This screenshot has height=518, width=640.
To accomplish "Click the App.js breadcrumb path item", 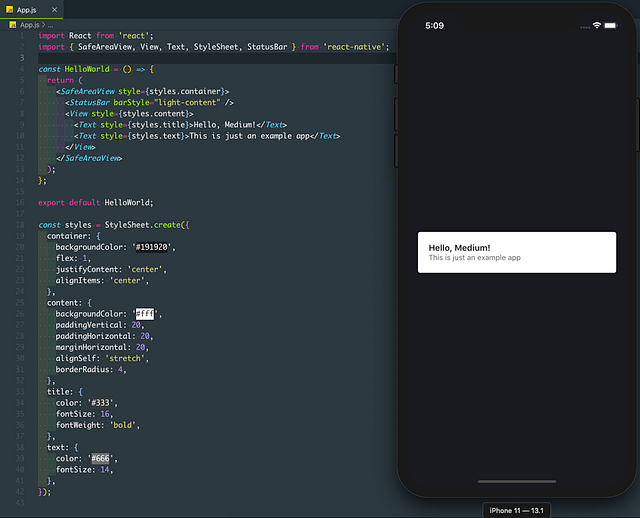I will tap(29, 25).
